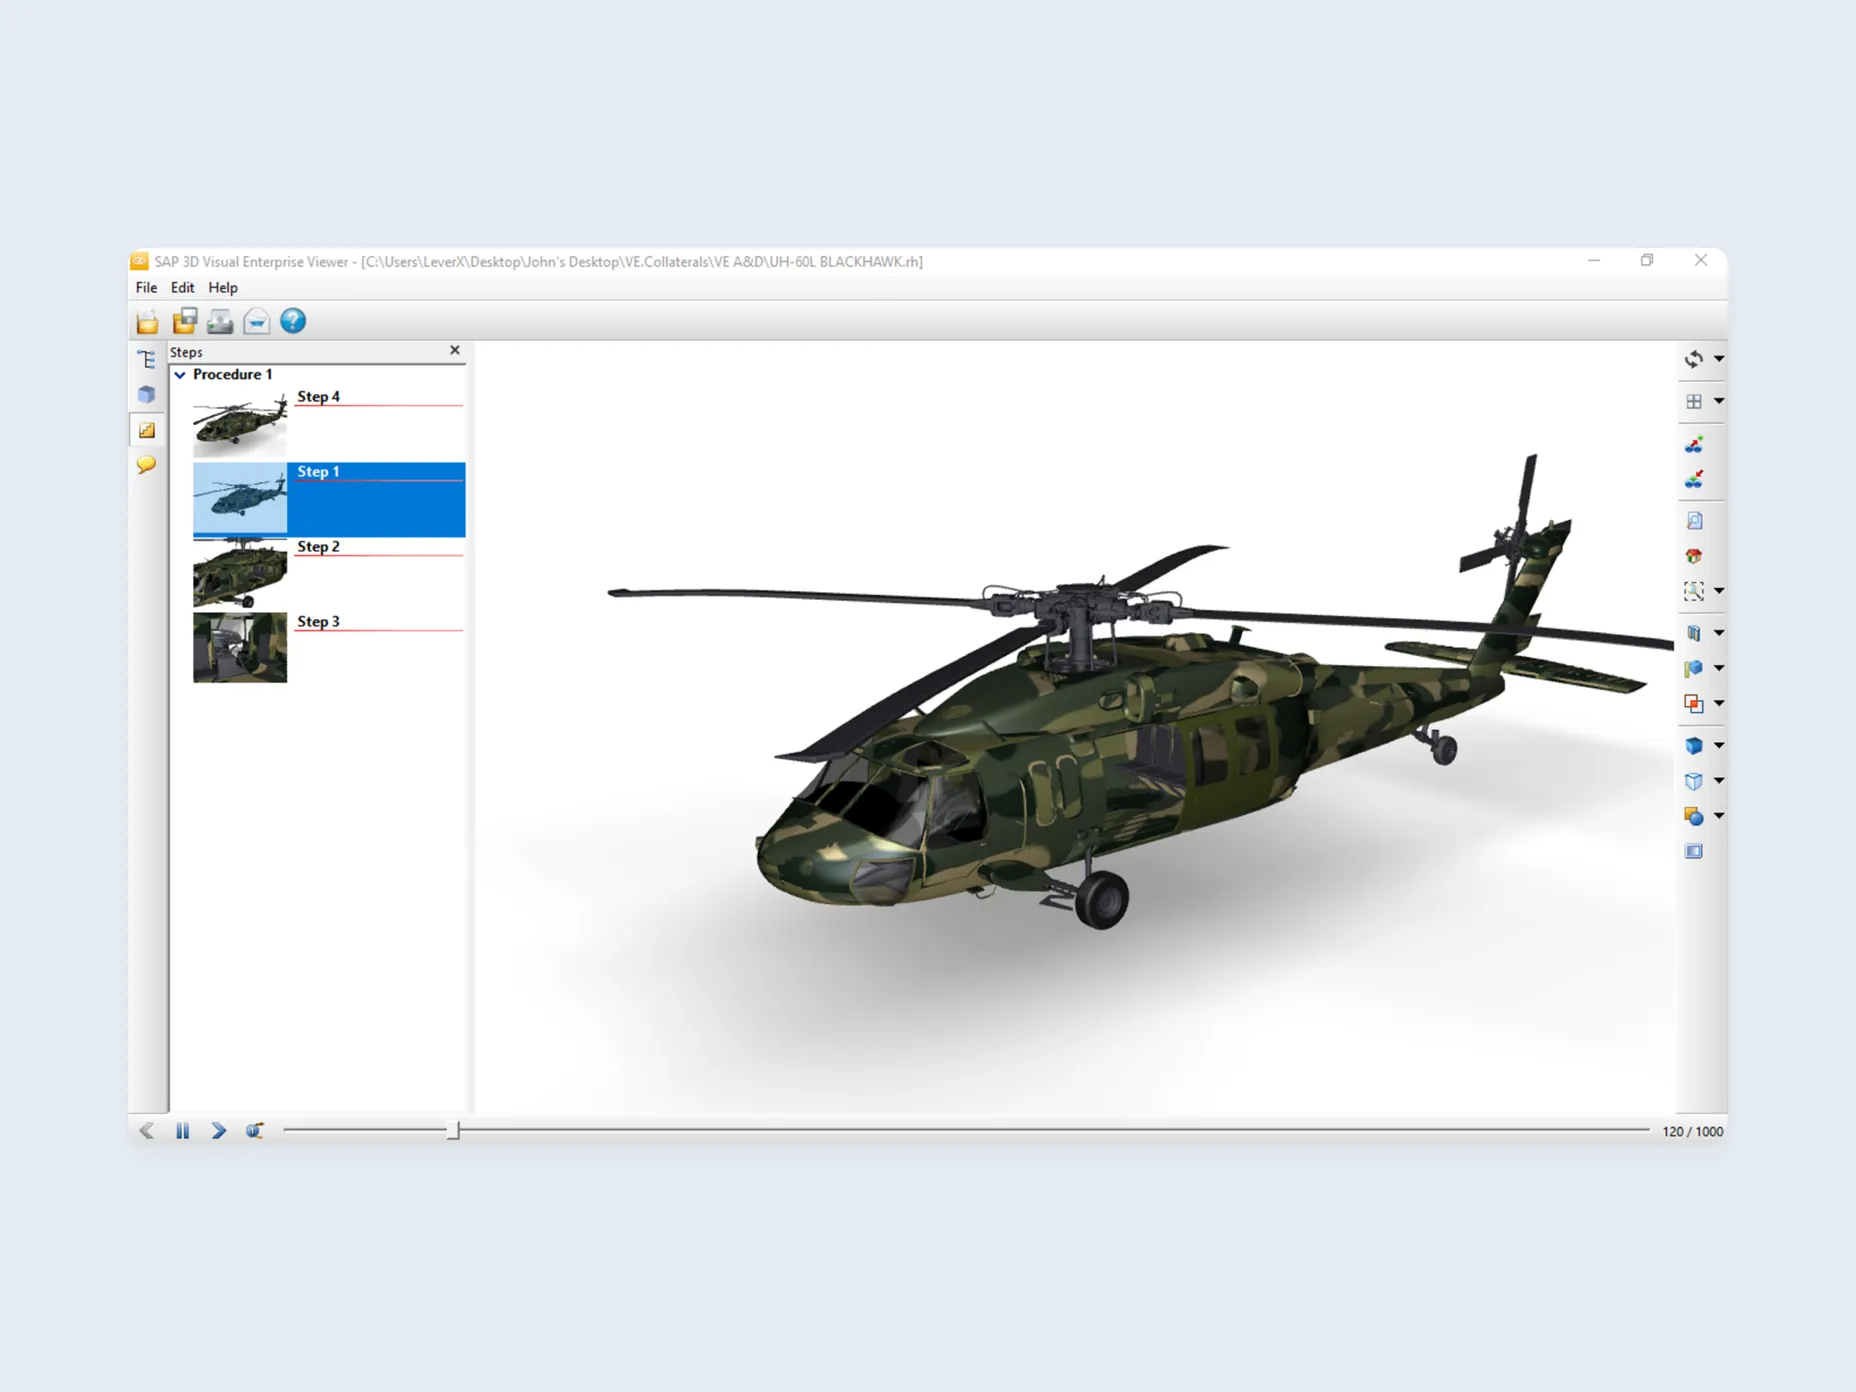Click the orange square and sphere icon
Screen dimensions: 1856x1392
[1694, 816]
